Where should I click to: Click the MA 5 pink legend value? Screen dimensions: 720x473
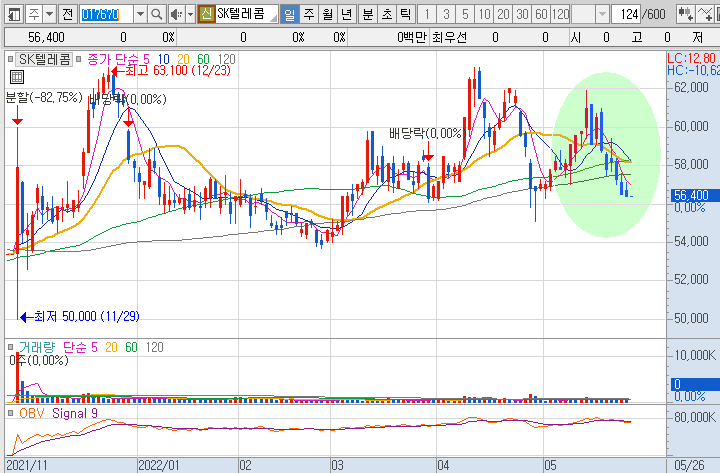click(x=146, y=59)
